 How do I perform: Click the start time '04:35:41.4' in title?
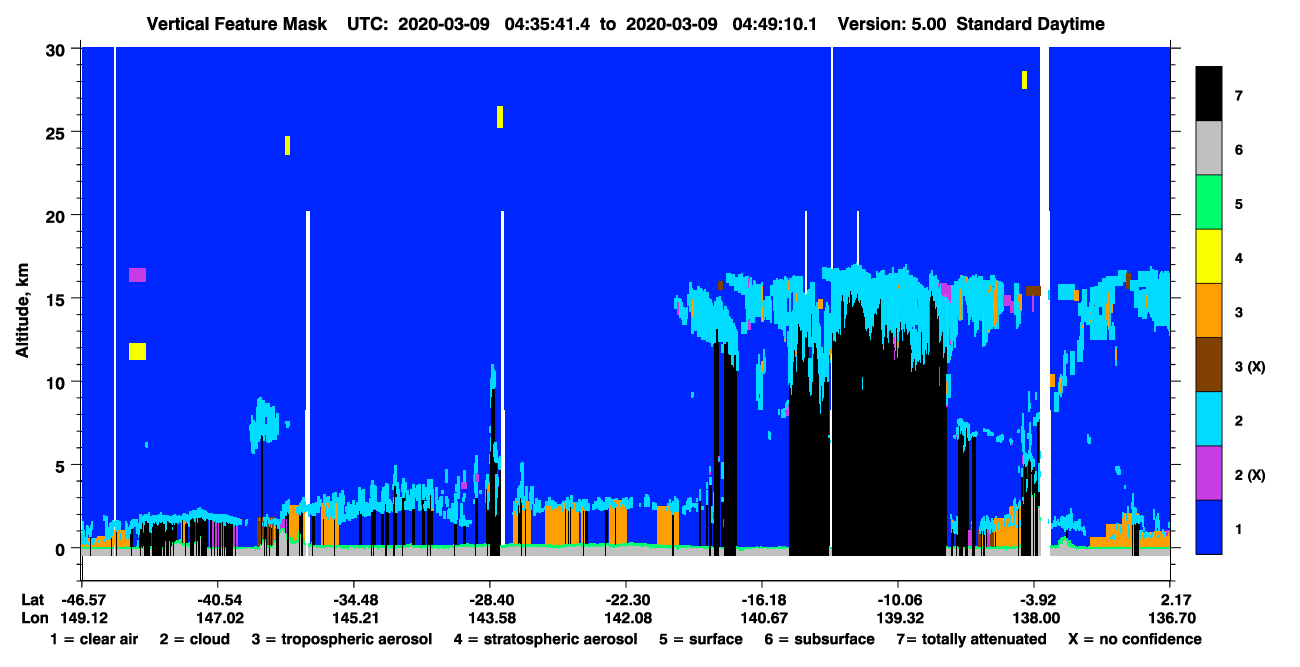click(550, 24)
